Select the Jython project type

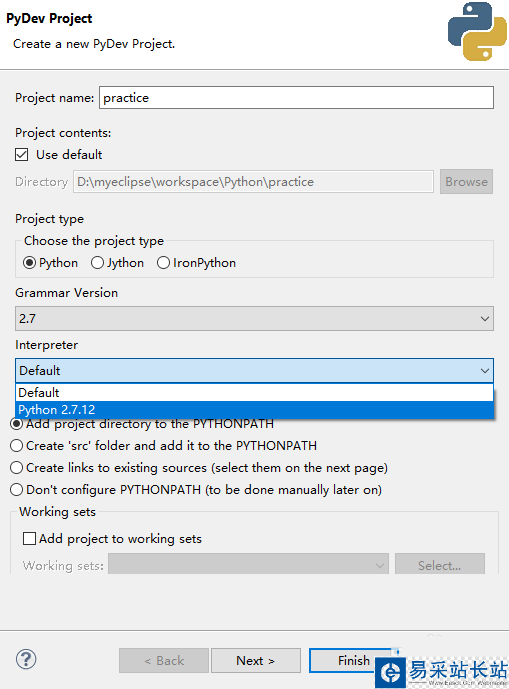[x=97, y=263]
